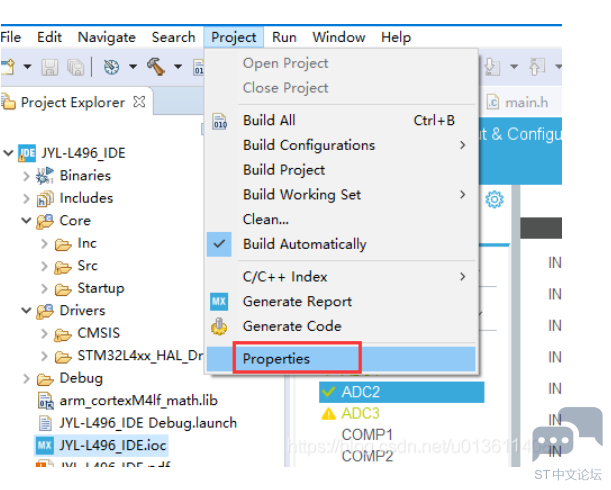The height and width of the screenshot is (490, 611).
Task: Click the blue settings gear icon
Action: [x=494, y=199]
